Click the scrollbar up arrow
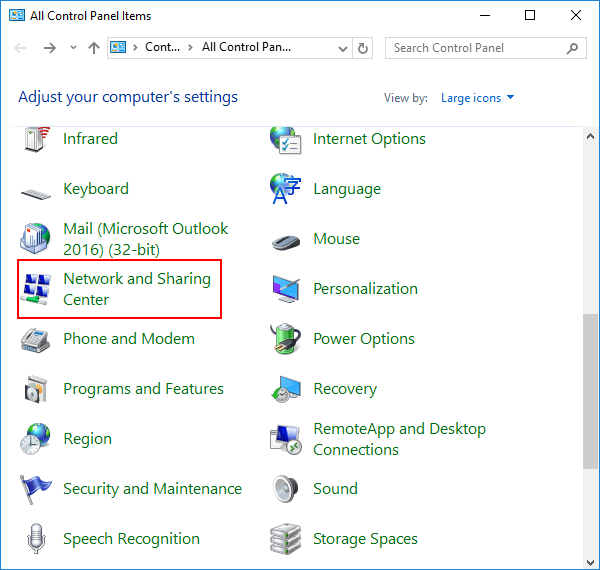This screenshot has height=570, width=600. (590, 136)
